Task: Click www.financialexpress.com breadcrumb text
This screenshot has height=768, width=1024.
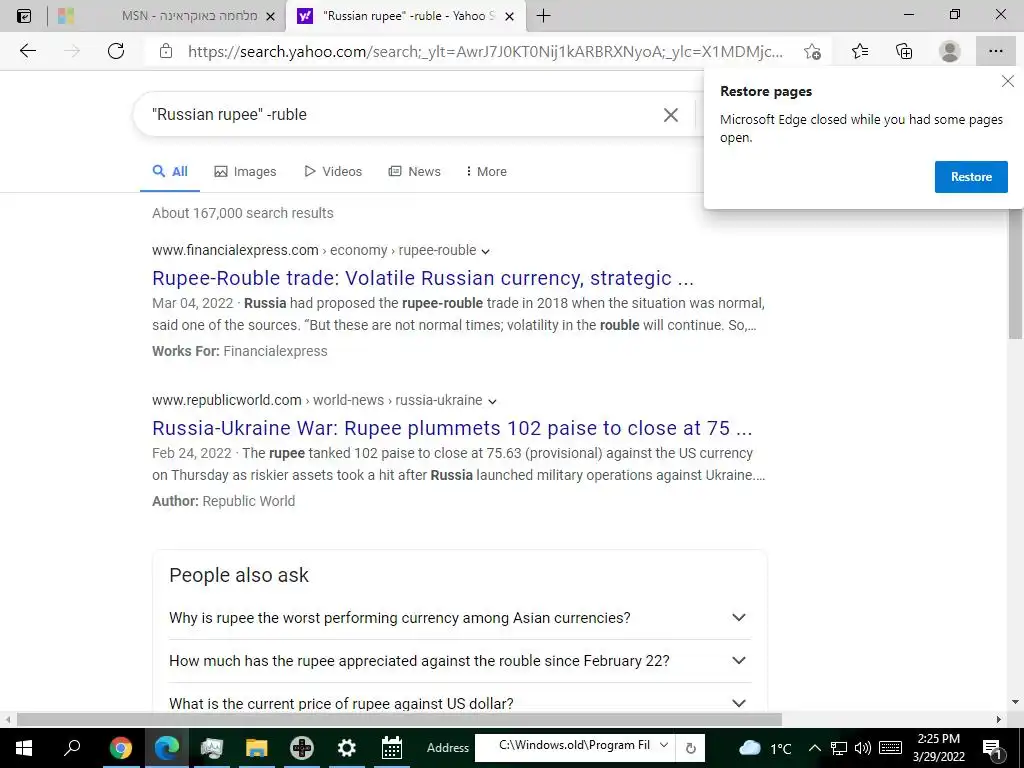Action: [x=235, y=251]
